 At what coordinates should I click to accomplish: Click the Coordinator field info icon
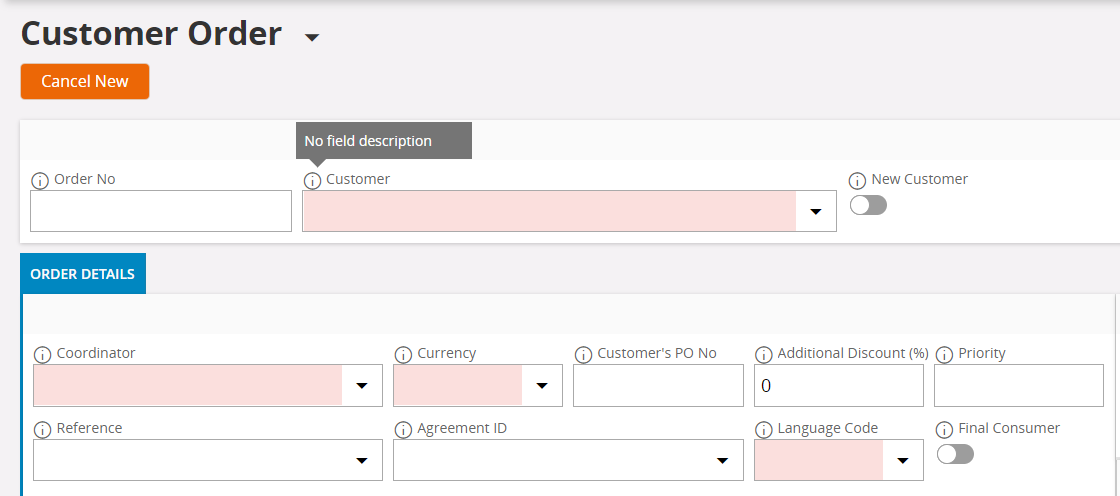pos(42,355)
